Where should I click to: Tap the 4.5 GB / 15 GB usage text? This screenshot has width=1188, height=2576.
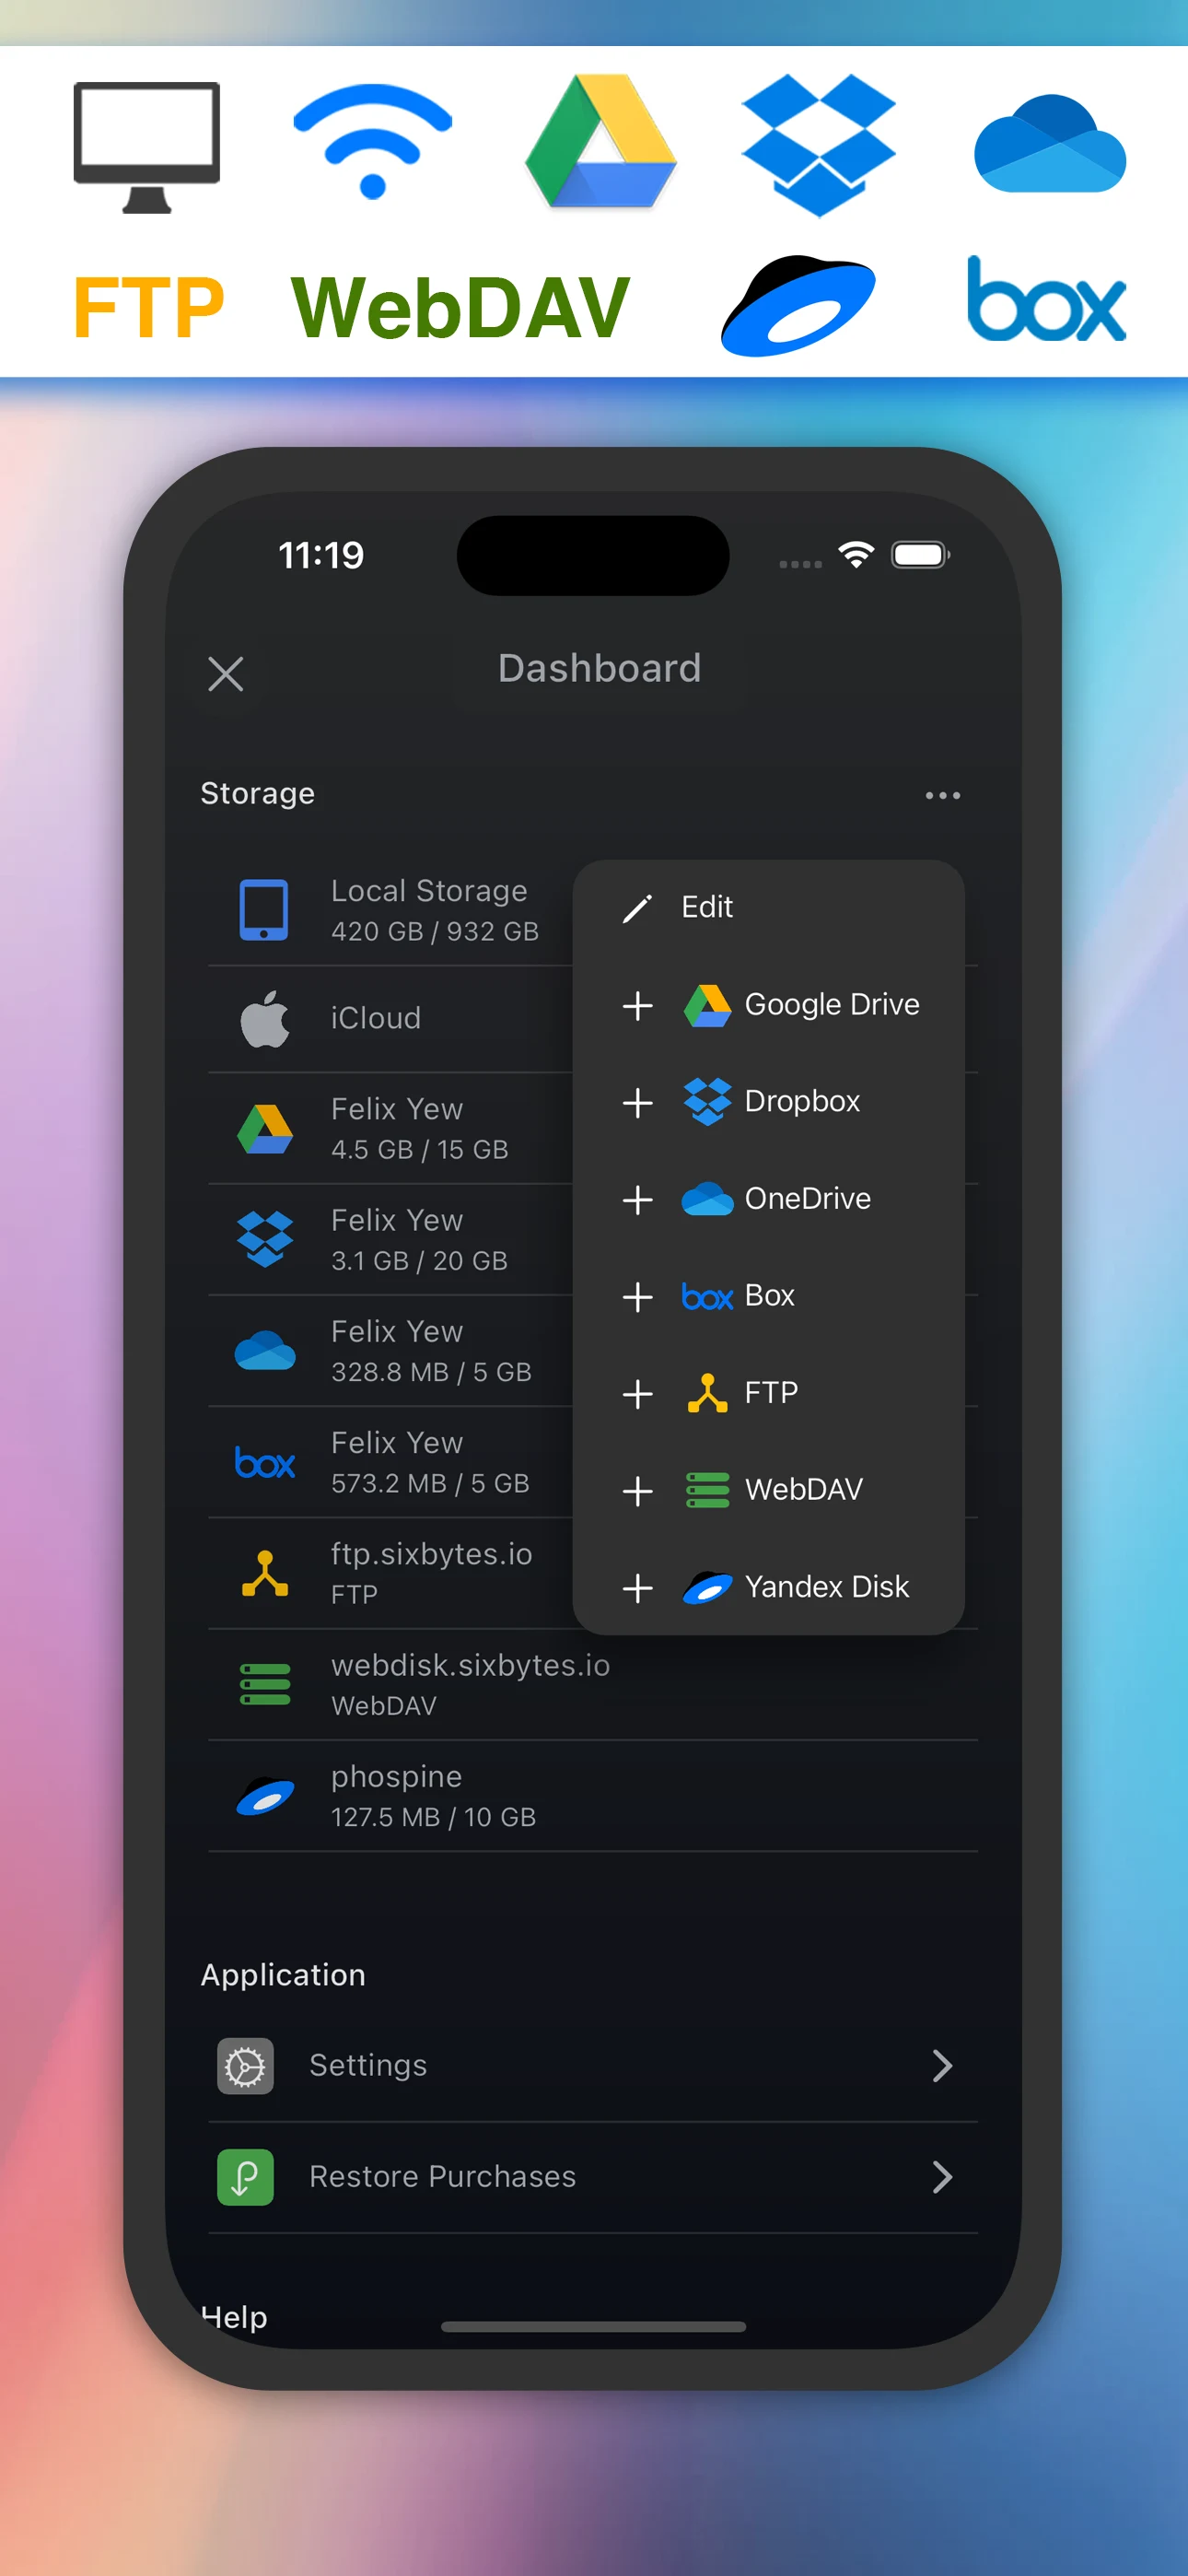click(420, 1150)
